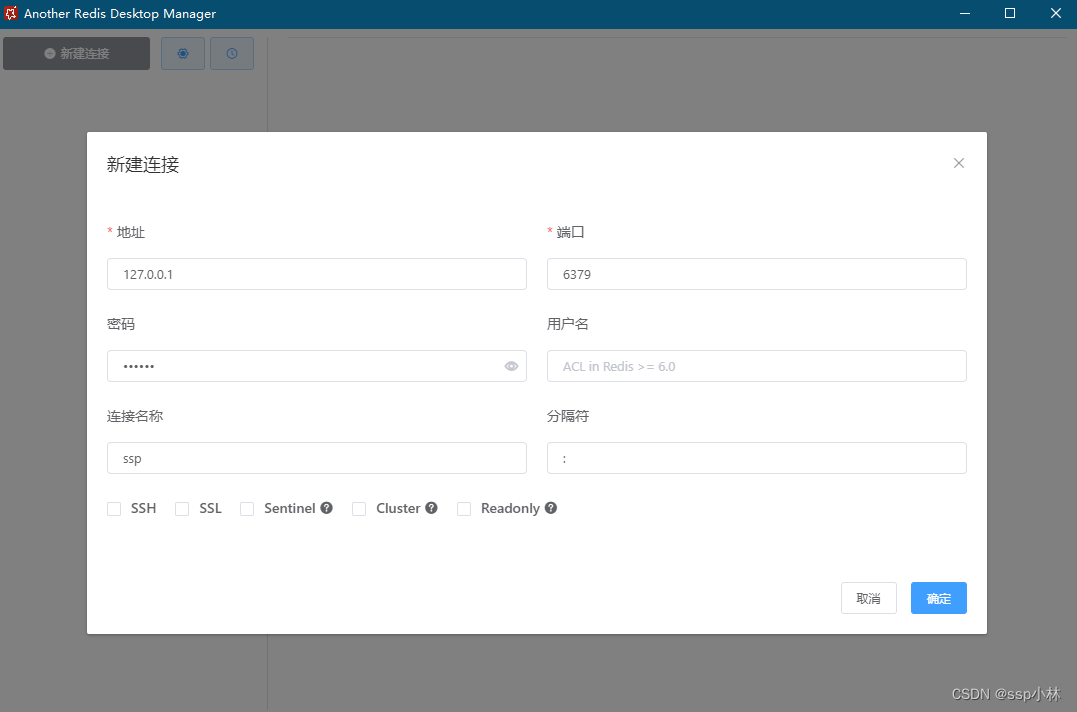Show the password using the eye icon
Image resolution: width=1077 pixels, height=712 pixels.
click(x=511, y=366)
